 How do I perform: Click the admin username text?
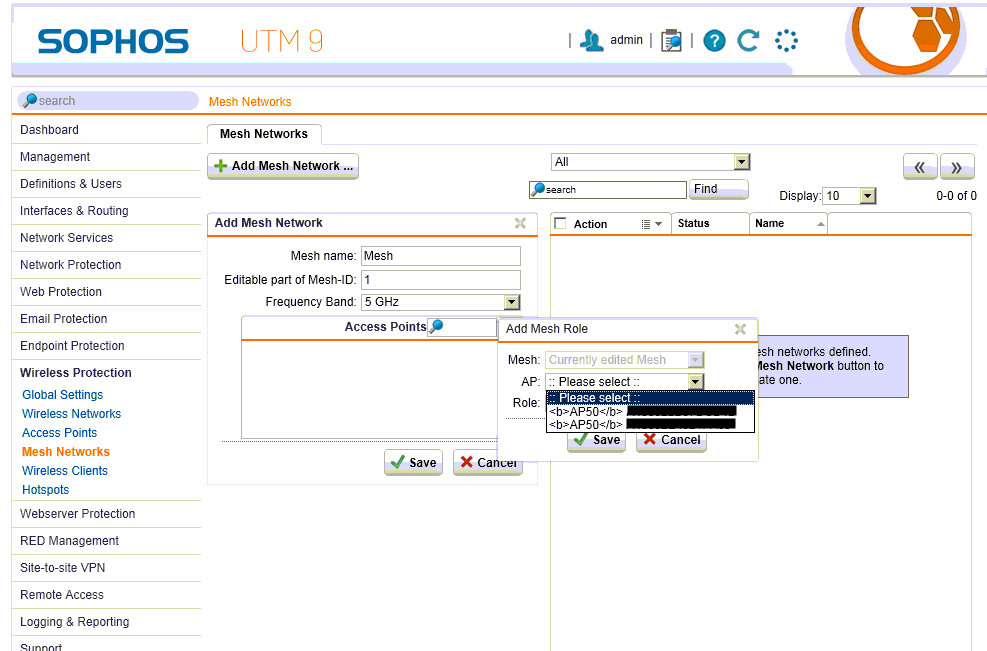click(x=626, y=40)
